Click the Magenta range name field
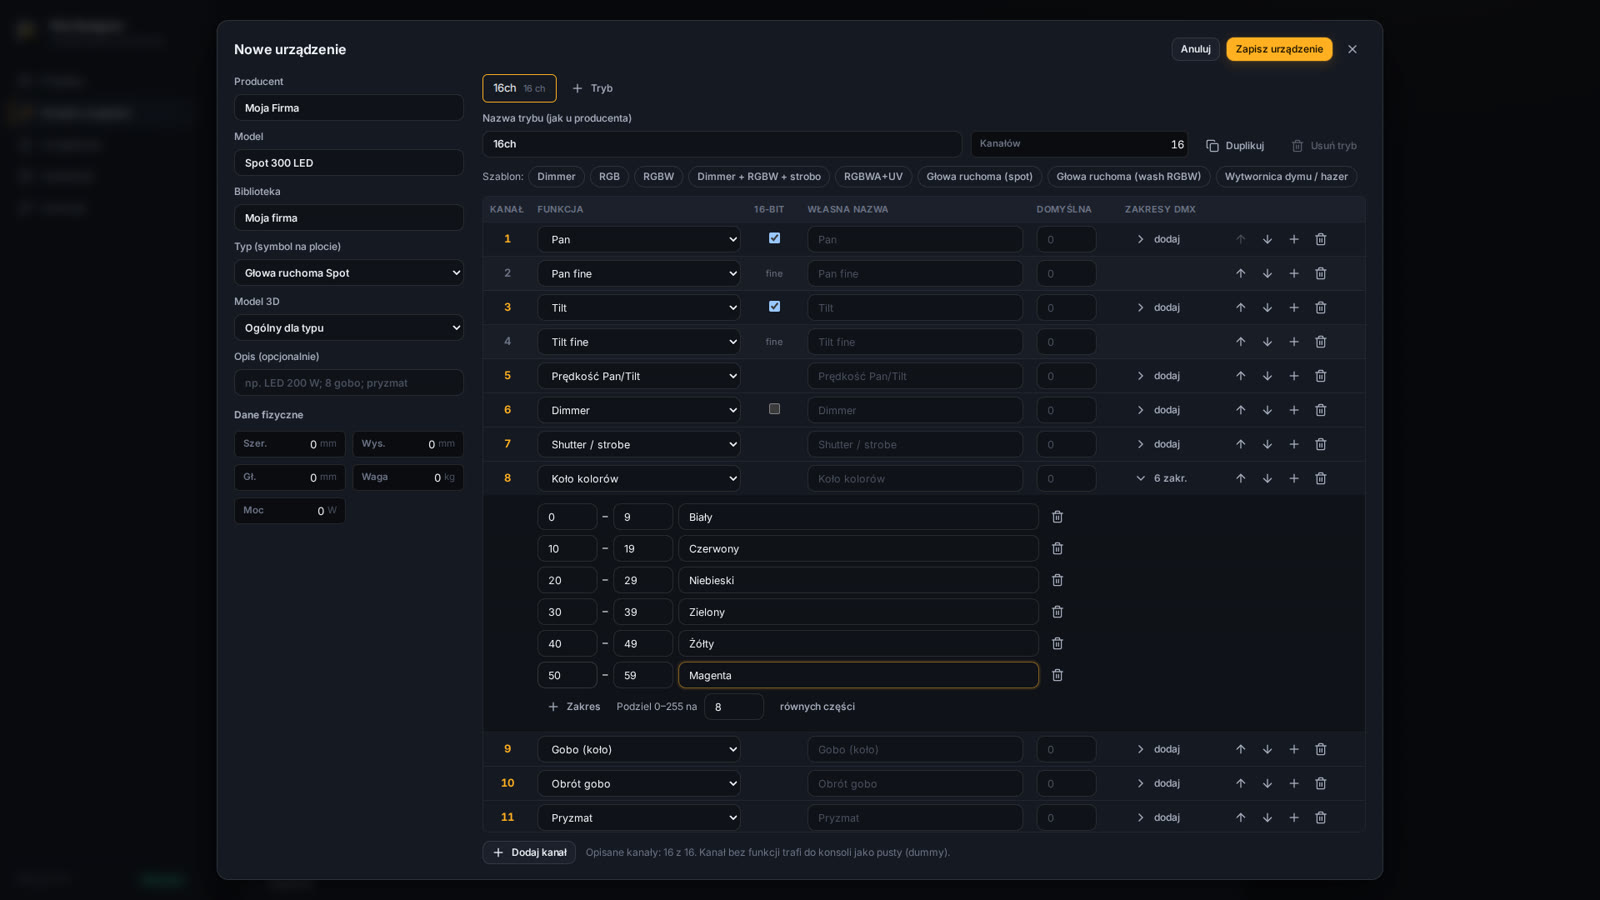The width and height of the screenshot is (1600, 900). (858, 675)
